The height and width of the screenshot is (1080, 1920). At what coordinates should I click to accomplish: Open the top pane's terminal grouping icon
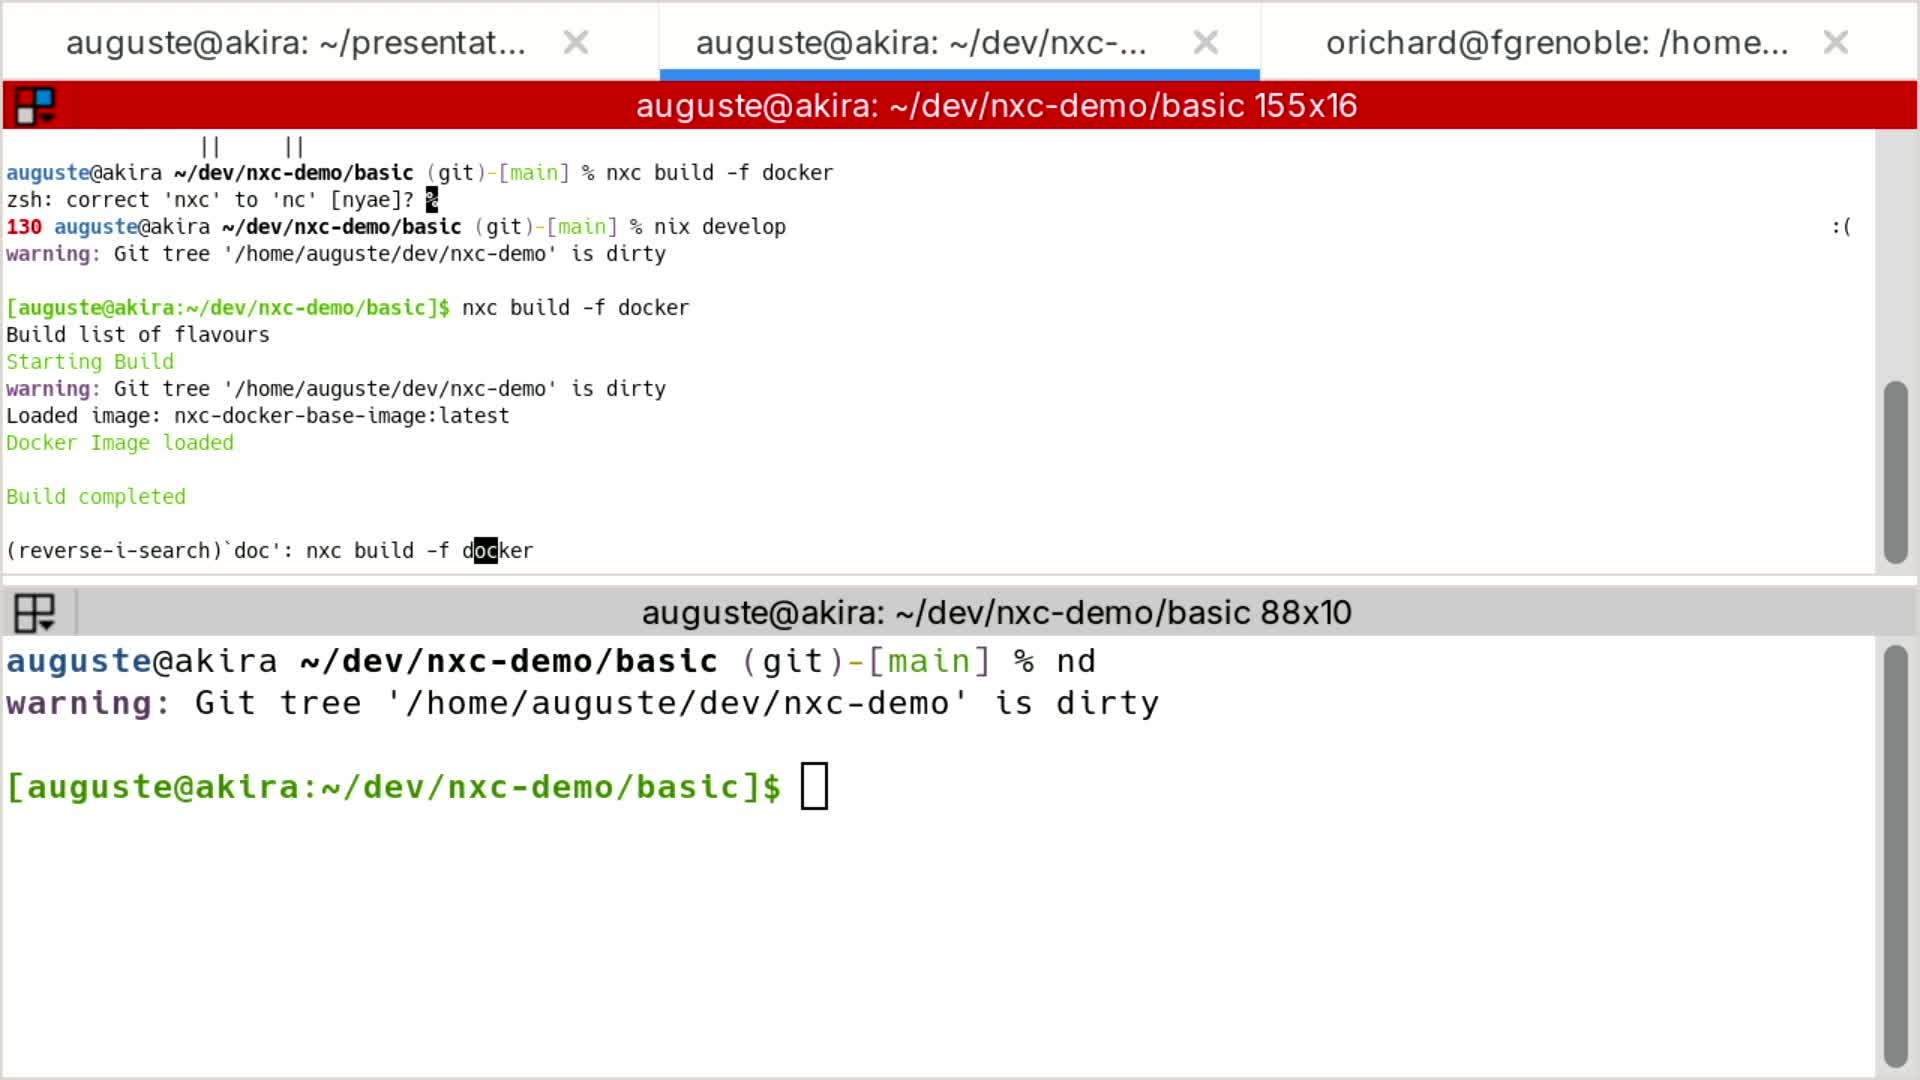click(x=35, y=105)
